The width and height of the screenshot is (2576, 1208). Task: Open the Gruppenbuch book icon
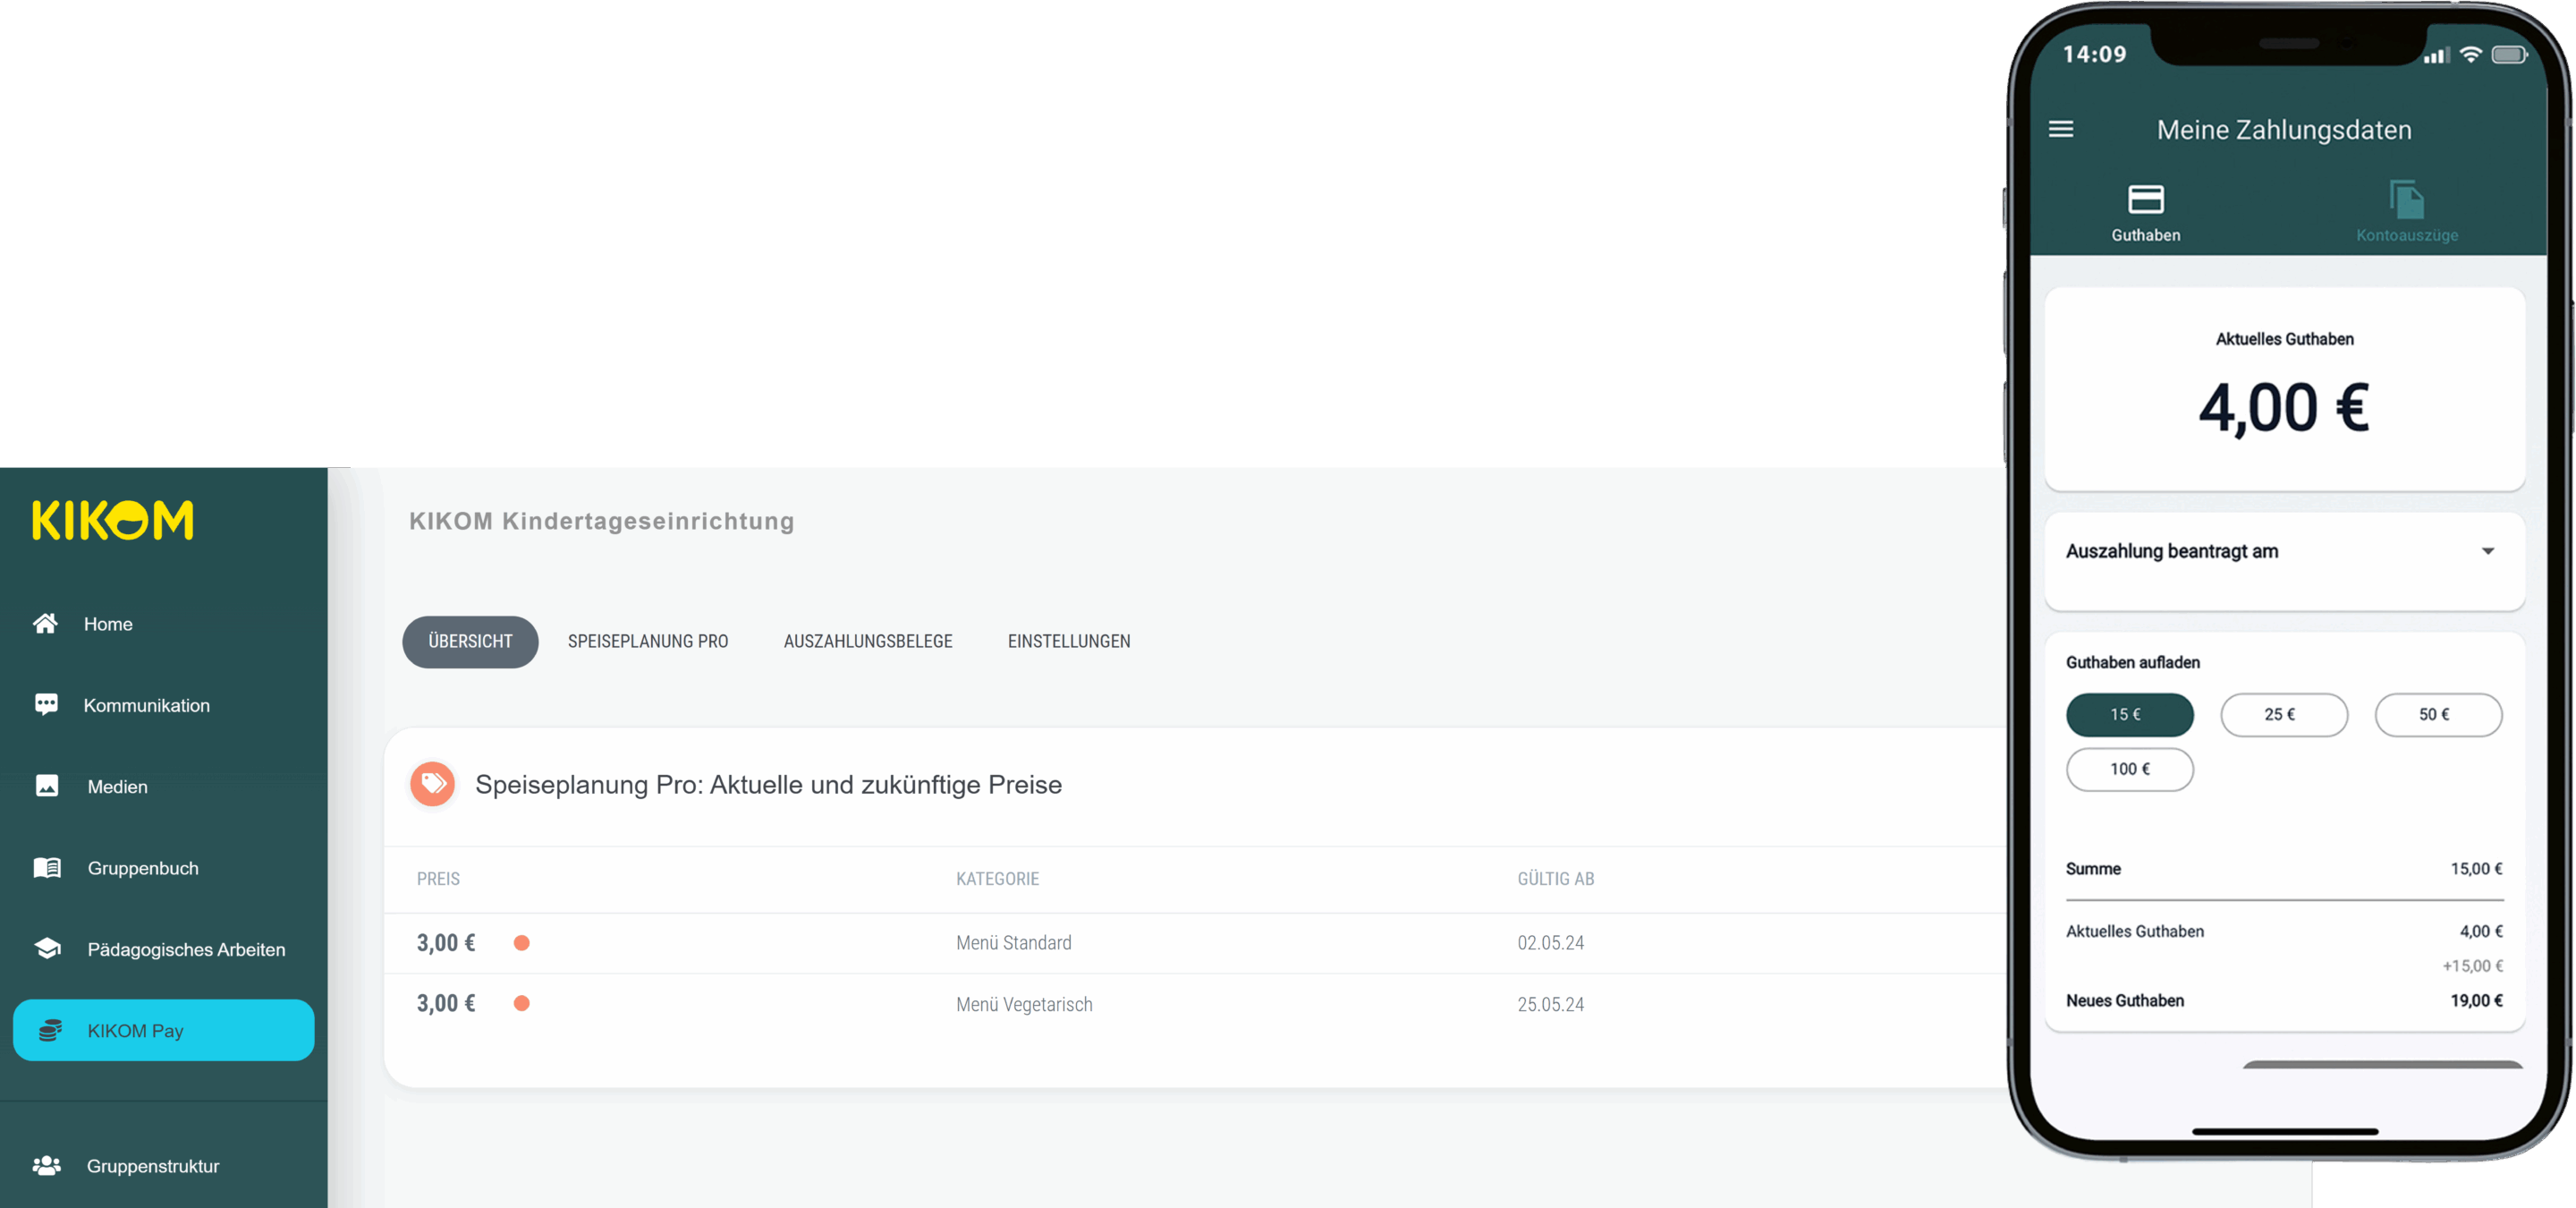(47, 867)
